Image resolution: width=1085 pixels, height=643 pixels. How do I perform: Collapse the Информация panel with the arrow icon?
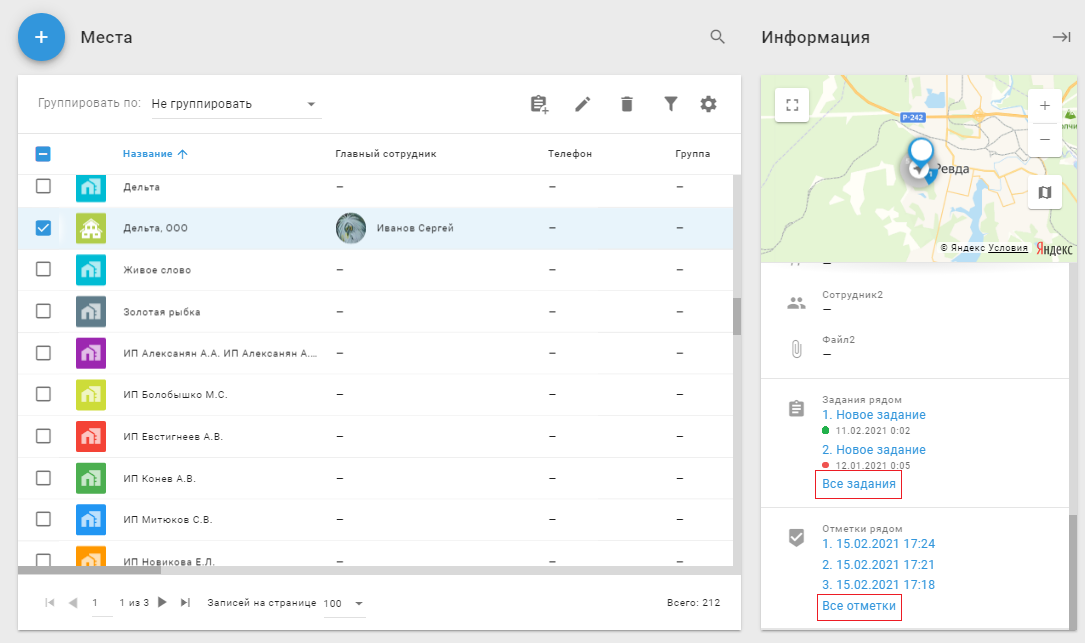click(x=1061, y=37)
